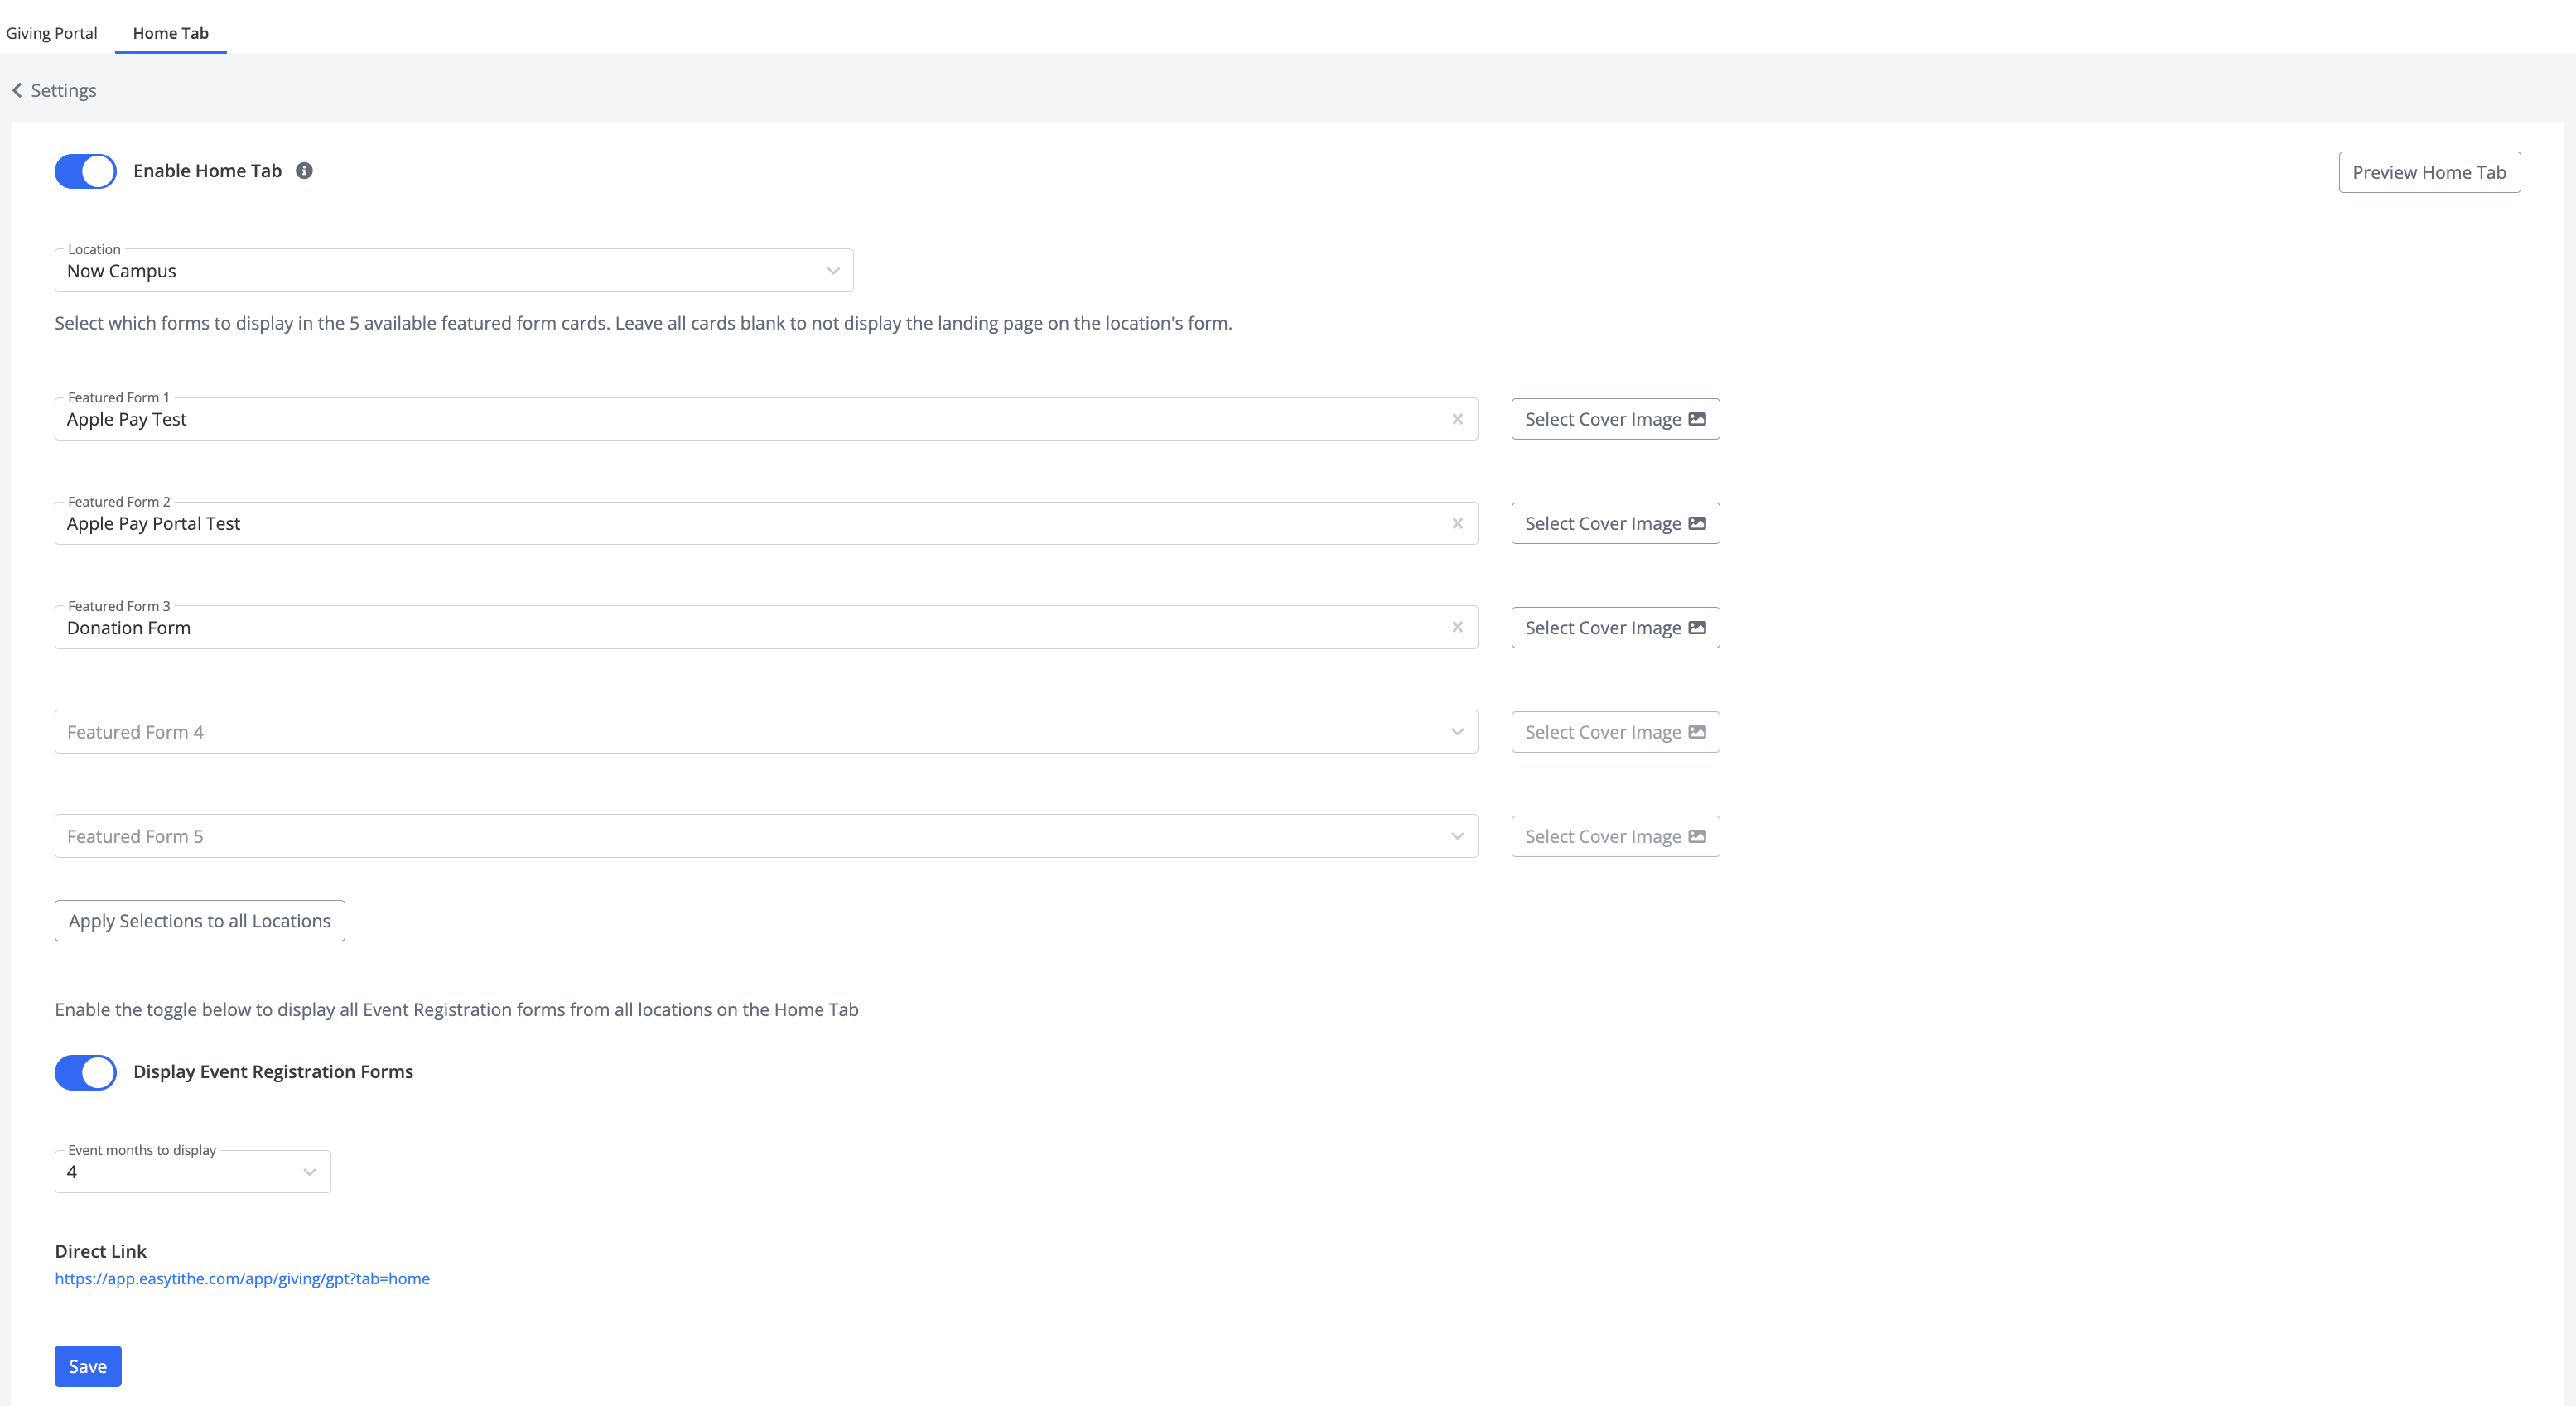The image size is (2576, 1406).
Task: Select Cover Image for Featured Form 2
Action: tap(1614, 523)
